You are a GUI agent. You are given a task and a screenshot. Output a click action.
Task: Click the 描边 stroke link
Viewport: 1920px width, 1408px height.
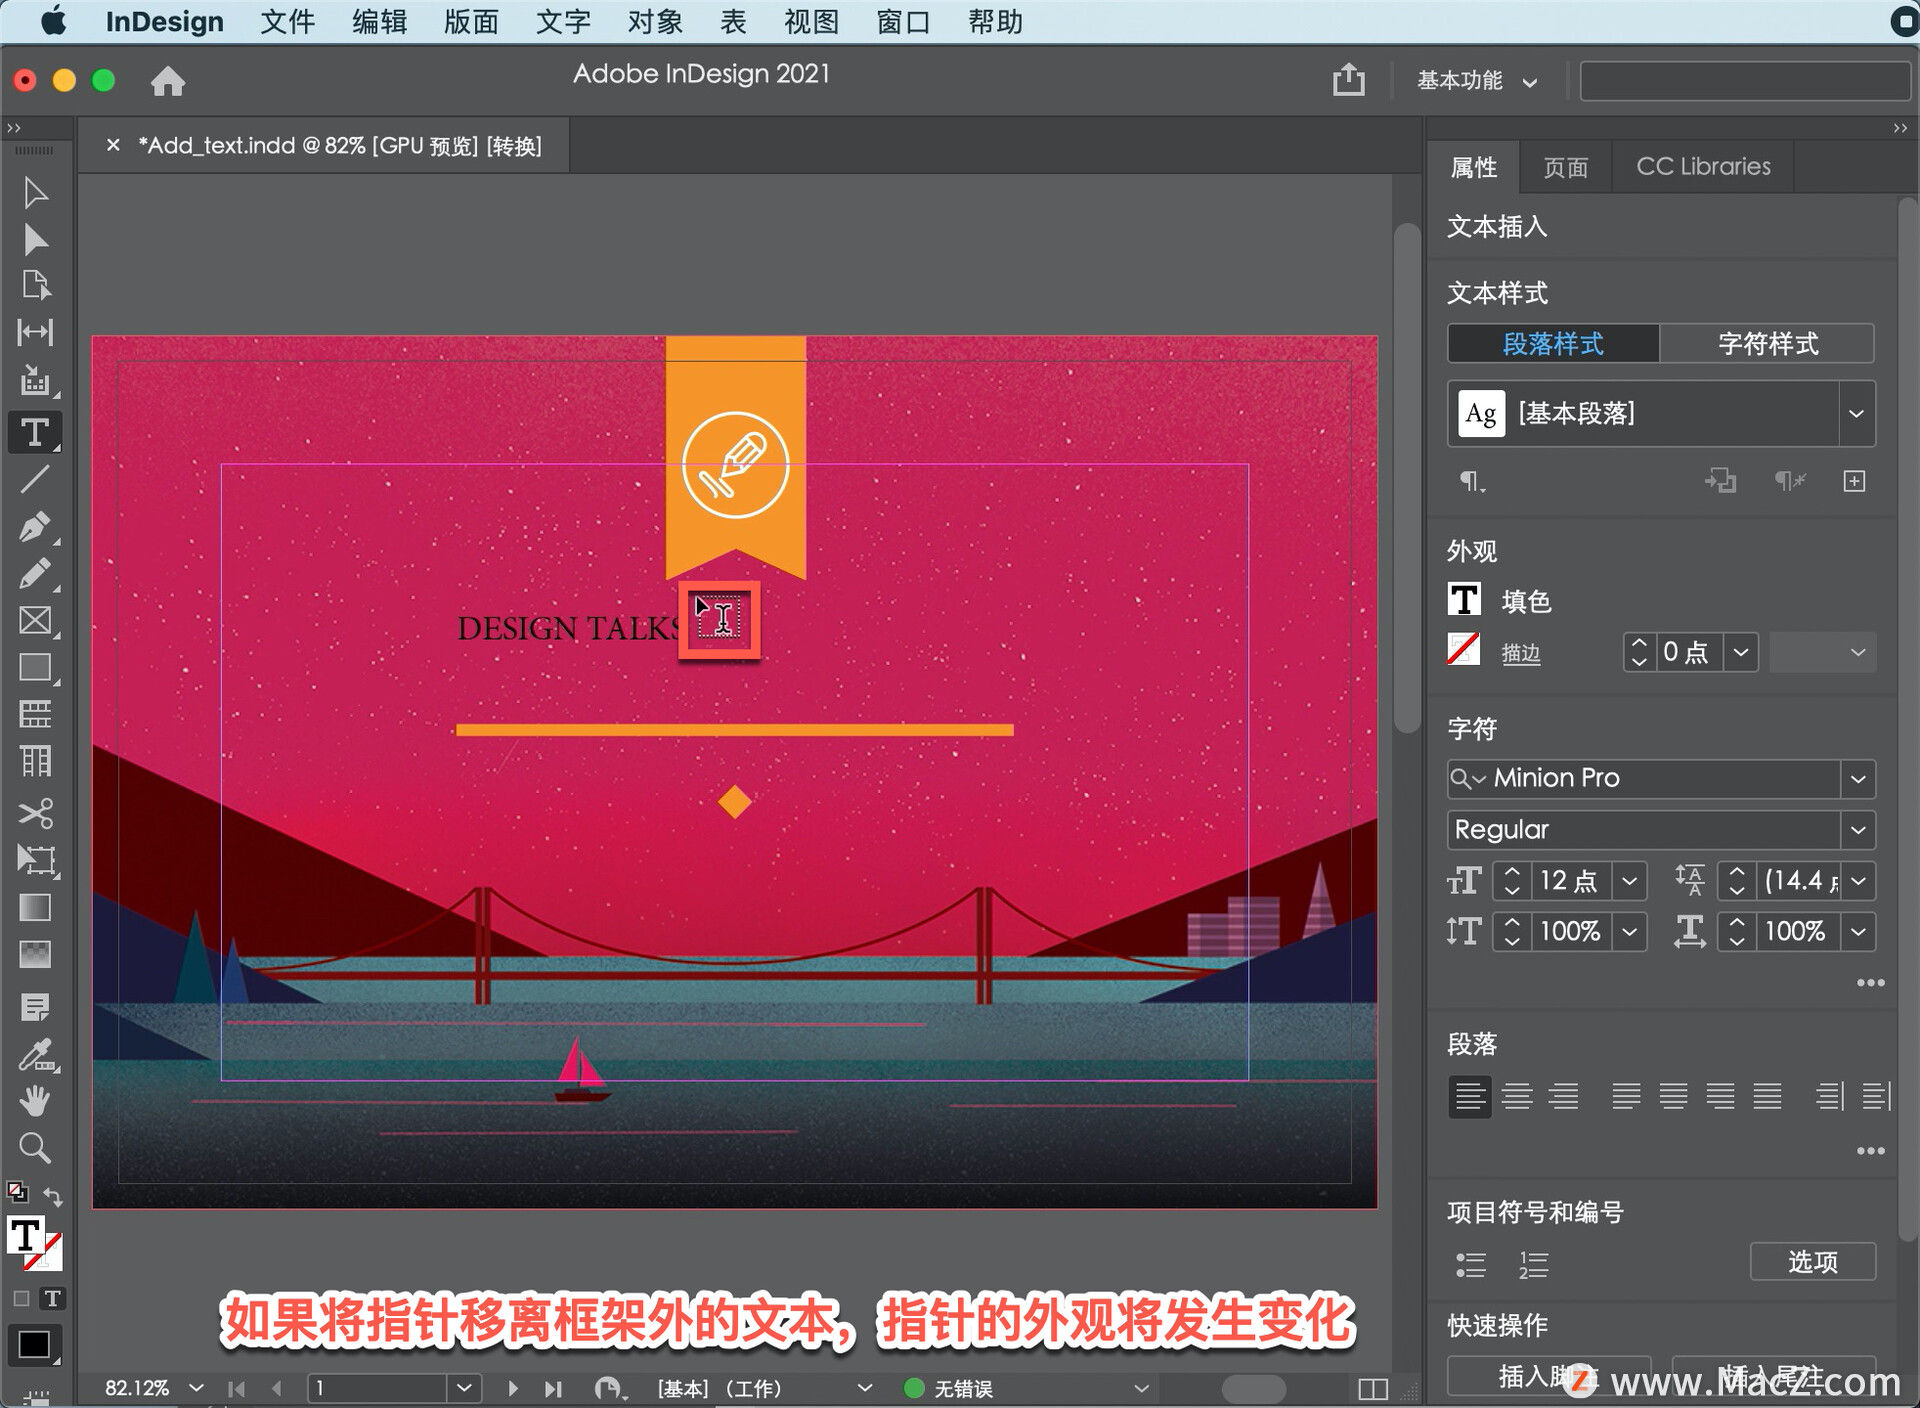[1521, 653]
